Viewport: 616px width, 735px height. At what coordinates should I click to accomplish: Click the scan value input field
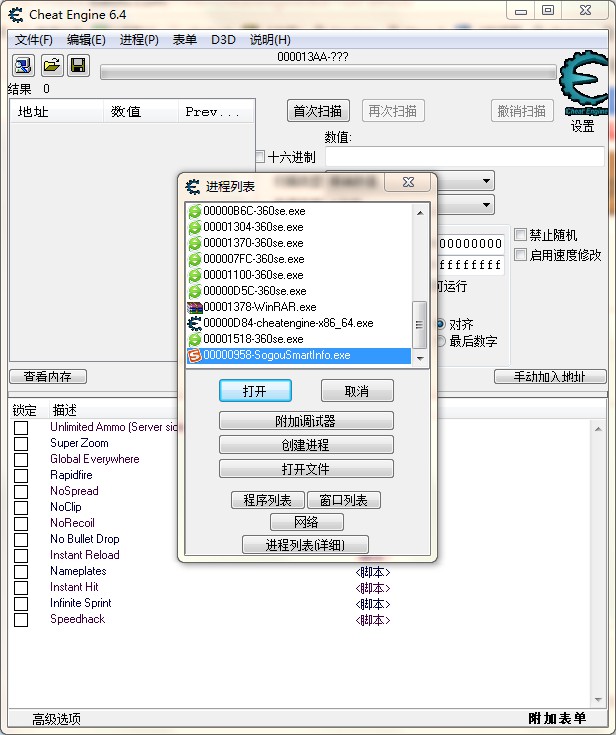tap(465, 157)
